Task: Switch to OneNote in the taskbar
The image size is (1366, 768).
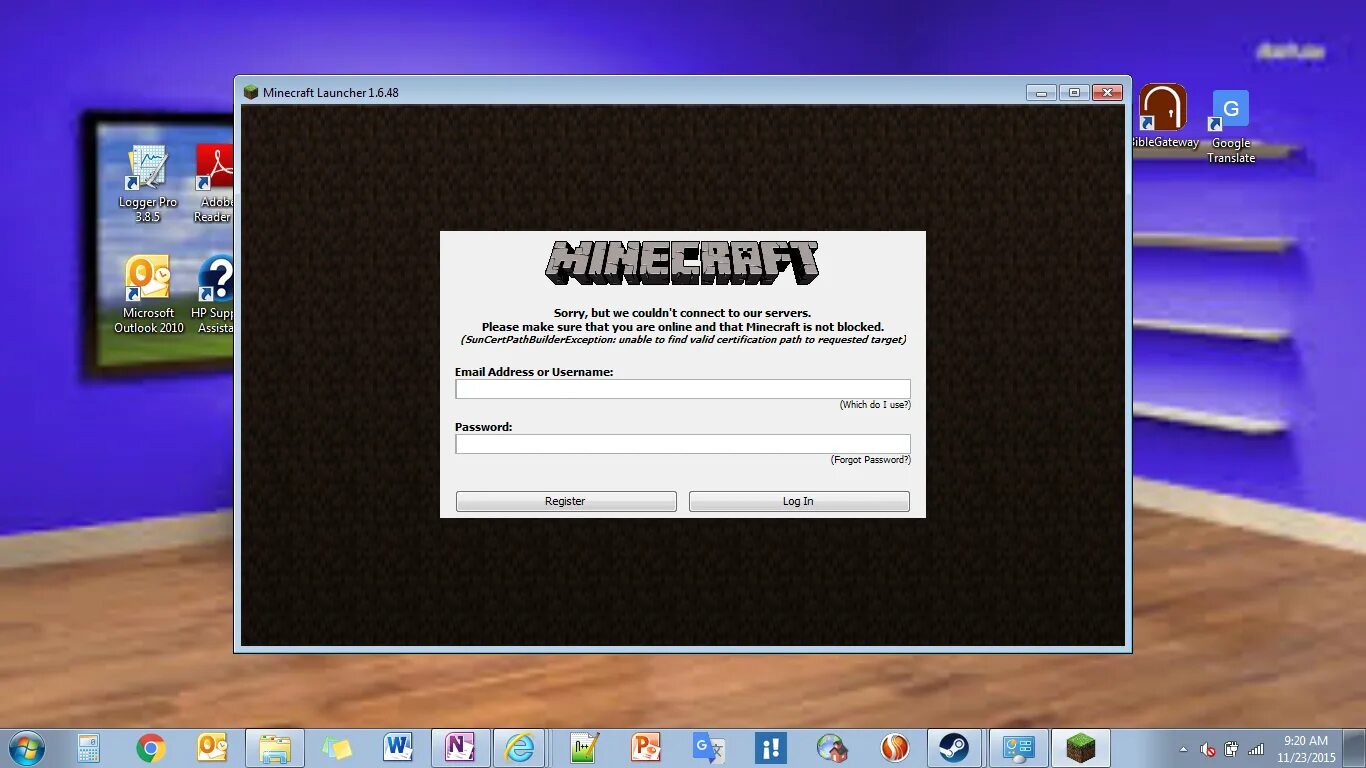Action: tap(460, 748)
